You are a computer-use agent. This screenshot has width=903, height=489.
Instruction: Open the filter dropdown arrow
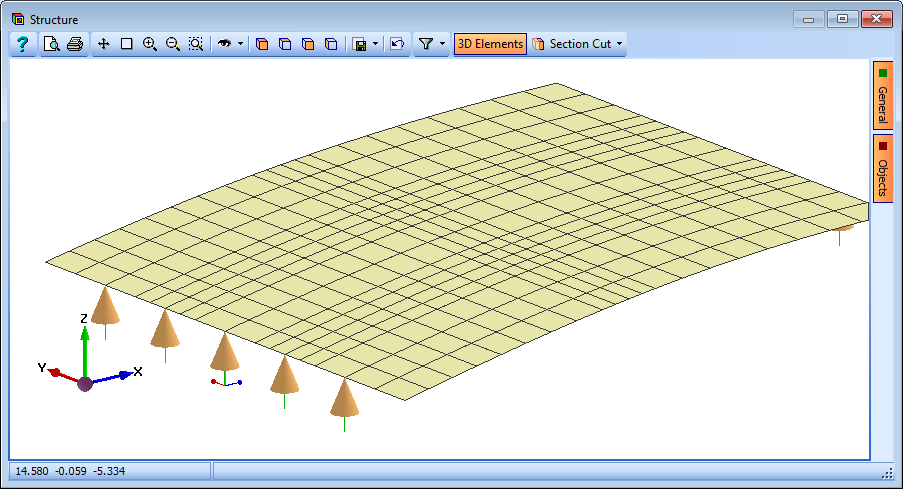442,44
